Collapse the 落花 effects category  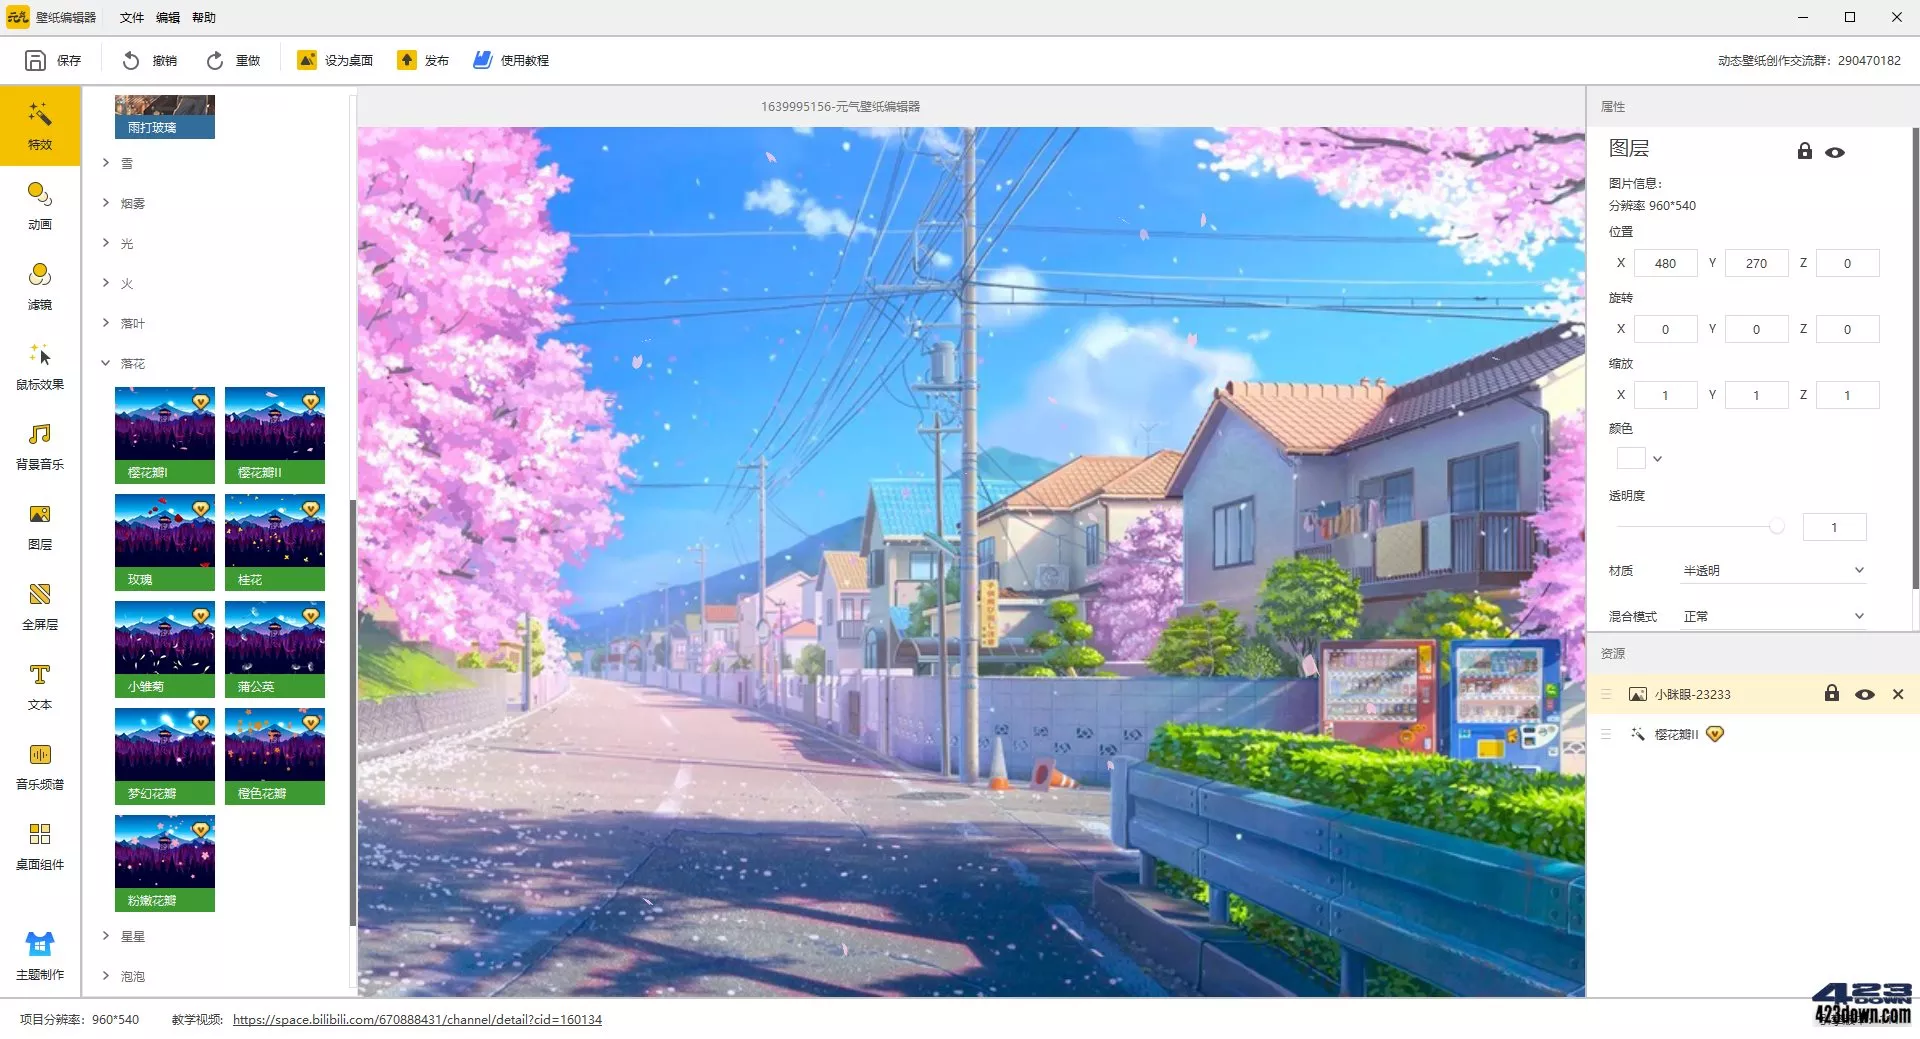(106, 363)
